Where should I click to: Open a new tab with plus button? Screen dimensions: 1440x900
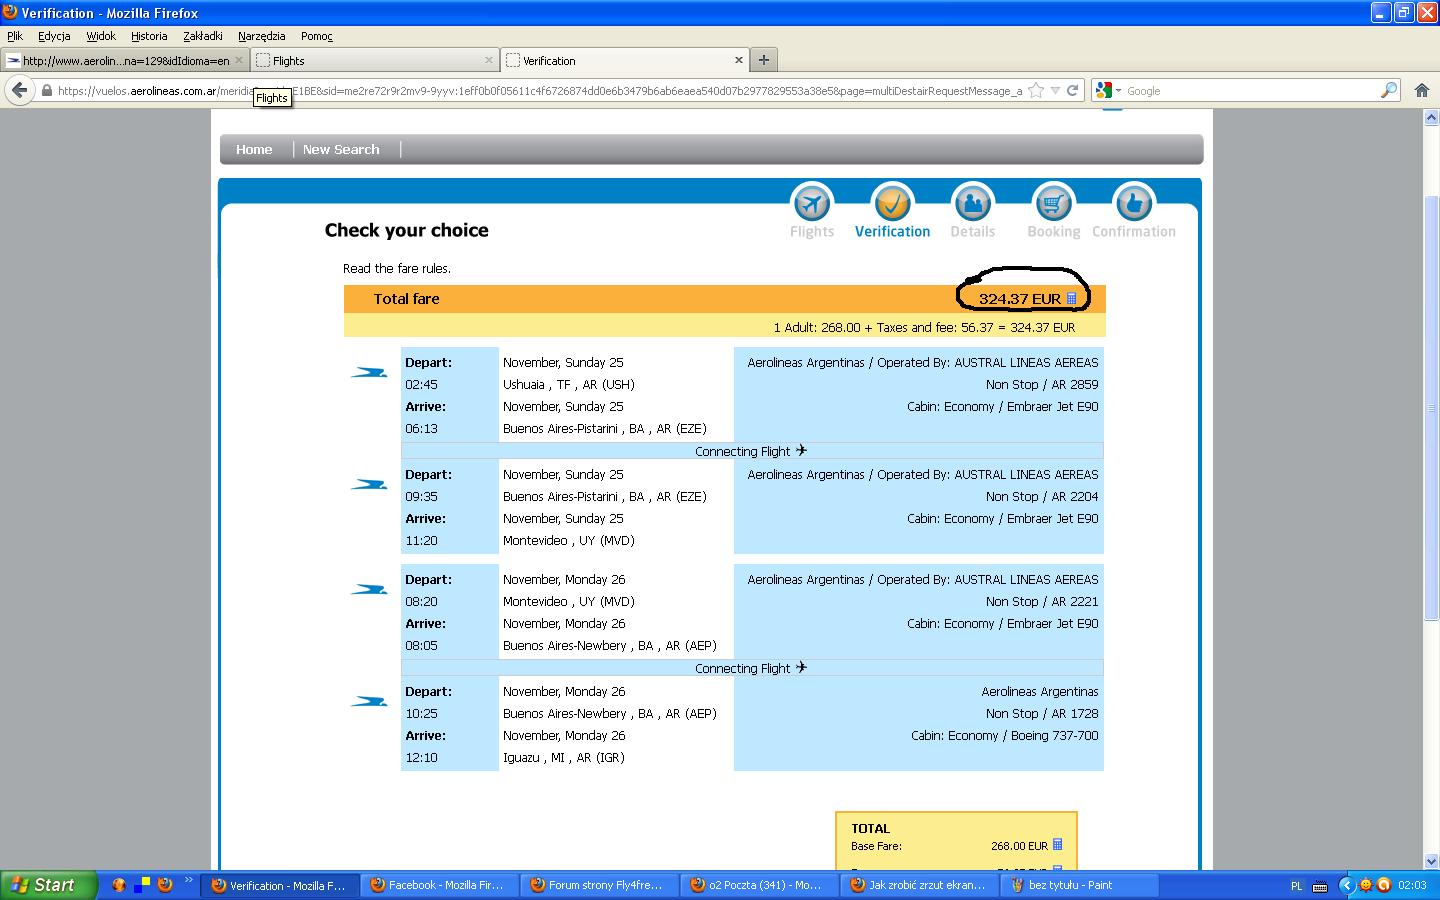tap(763, 60)
